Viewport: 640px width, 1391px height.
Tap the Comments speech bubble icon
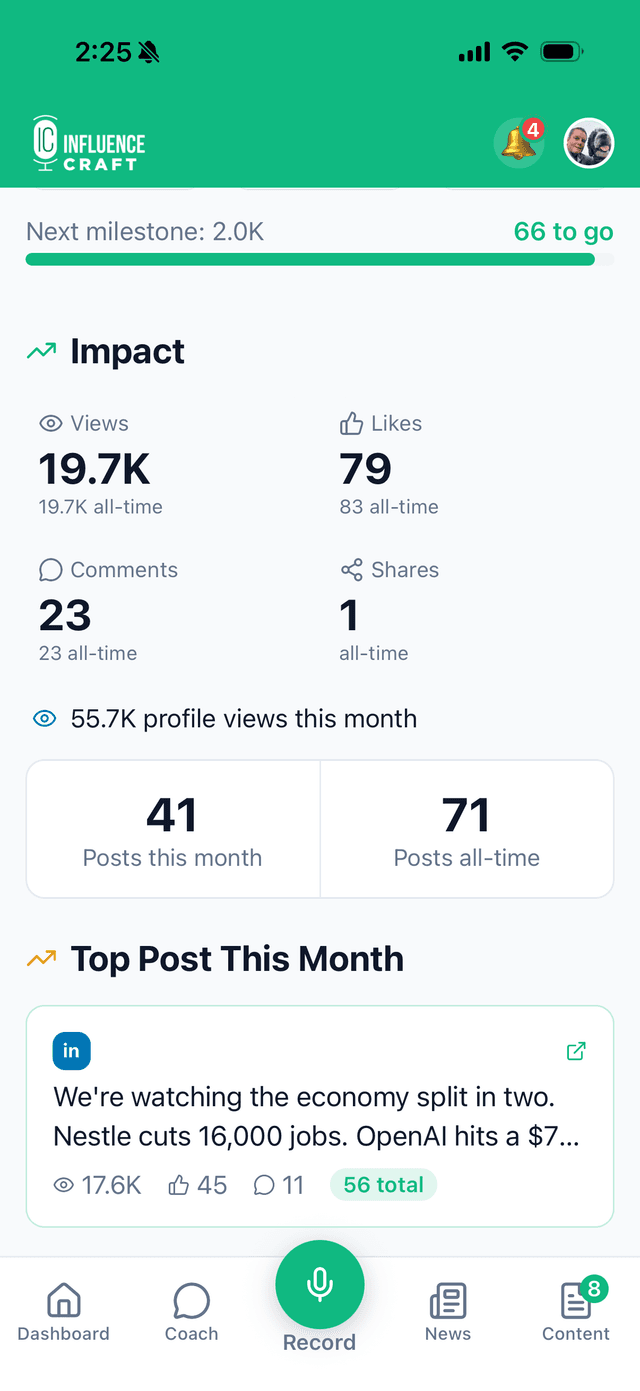51,570
